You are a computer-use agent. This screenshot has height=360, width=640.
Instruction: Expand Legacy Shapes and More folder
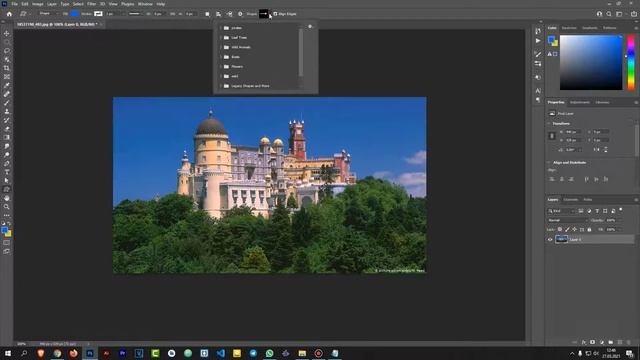pyautogui.click(x=221, y=86)
